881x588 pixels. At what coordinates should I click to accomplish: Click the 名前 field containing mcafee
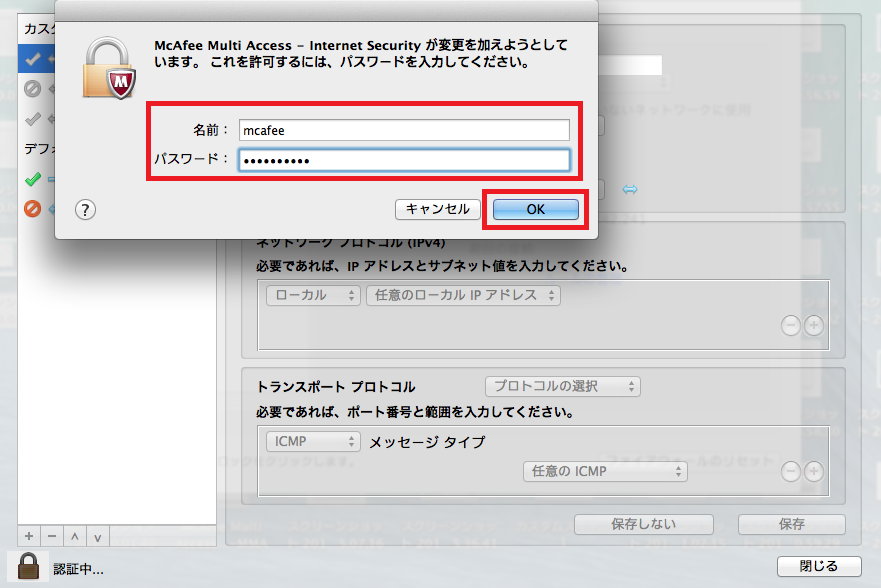tap(404, 130)
